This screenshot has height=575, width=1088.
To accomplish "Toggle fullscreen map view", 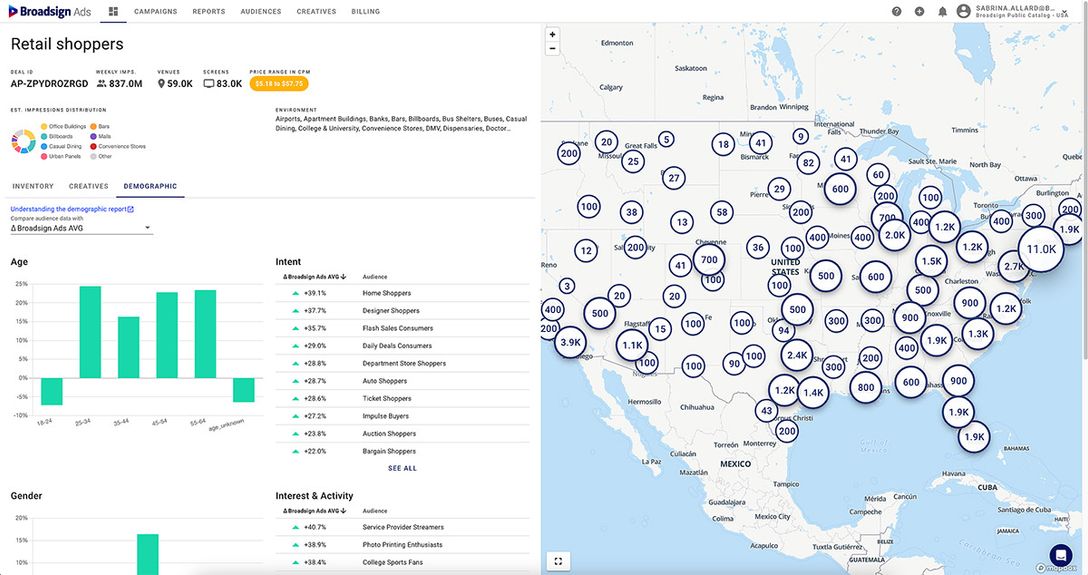I will click(558, 561).
